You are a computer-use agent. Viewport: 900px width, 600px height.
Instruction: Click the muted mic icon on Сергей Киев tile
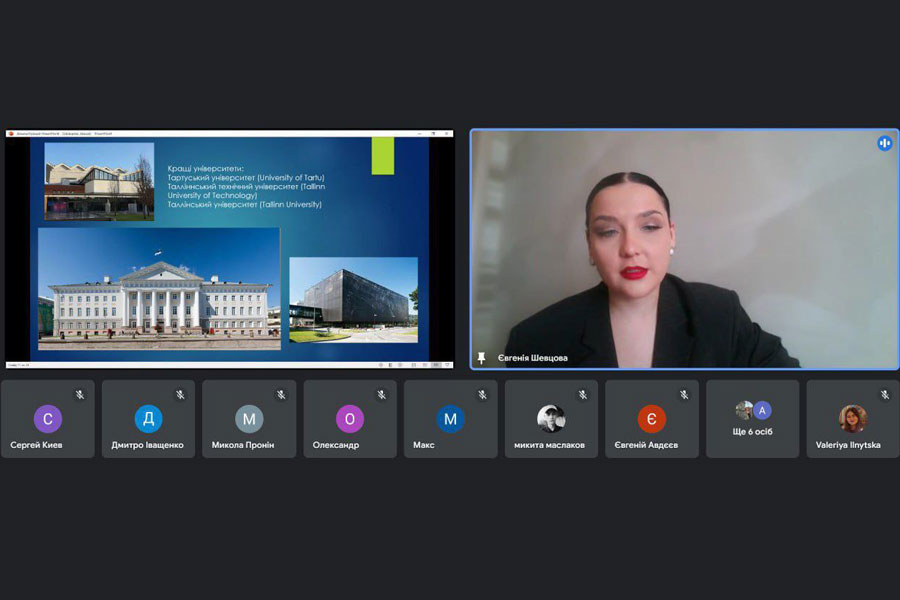coord(80,394)
